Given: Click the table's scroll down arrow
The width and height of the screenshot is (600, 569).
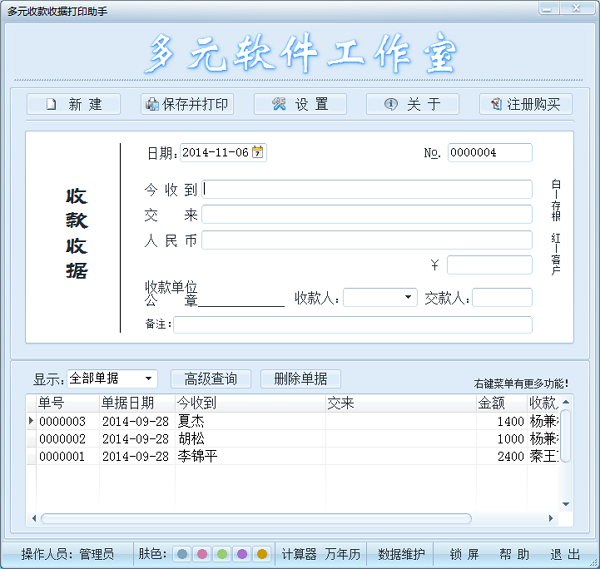Looking at the screenshot, I should click(x=566, y=504).
